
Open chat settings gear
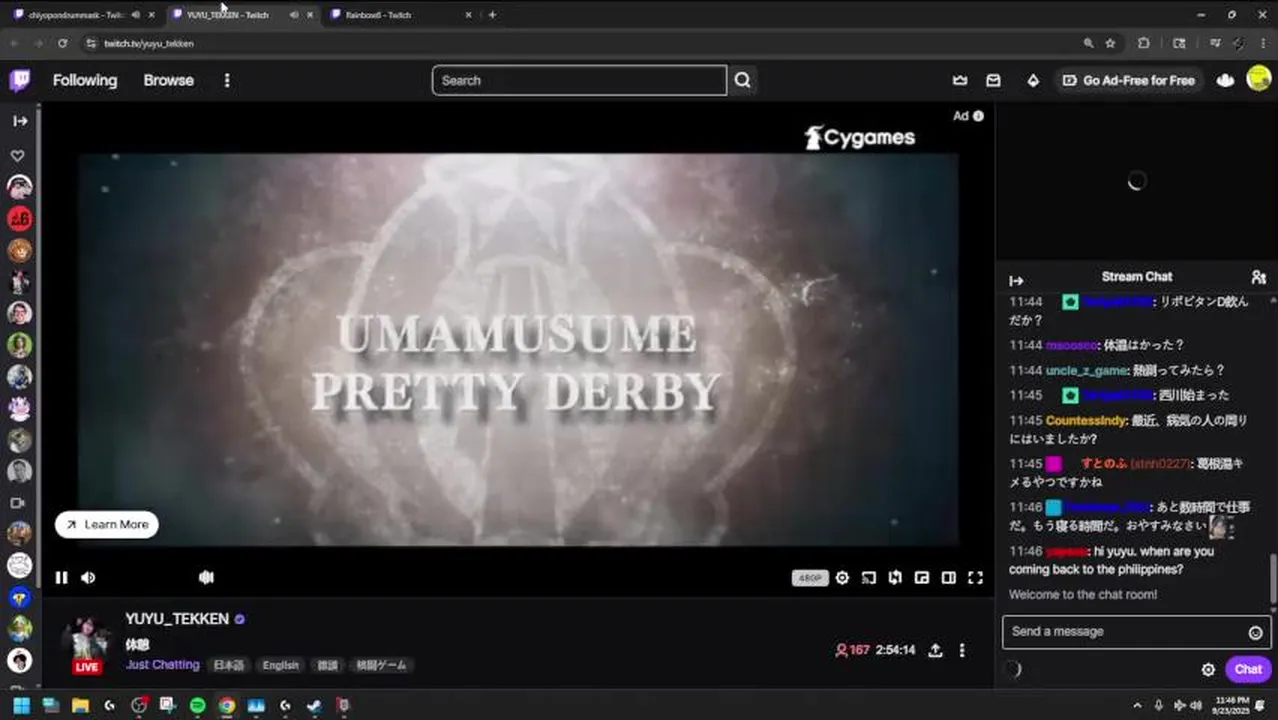[1208, 669]
